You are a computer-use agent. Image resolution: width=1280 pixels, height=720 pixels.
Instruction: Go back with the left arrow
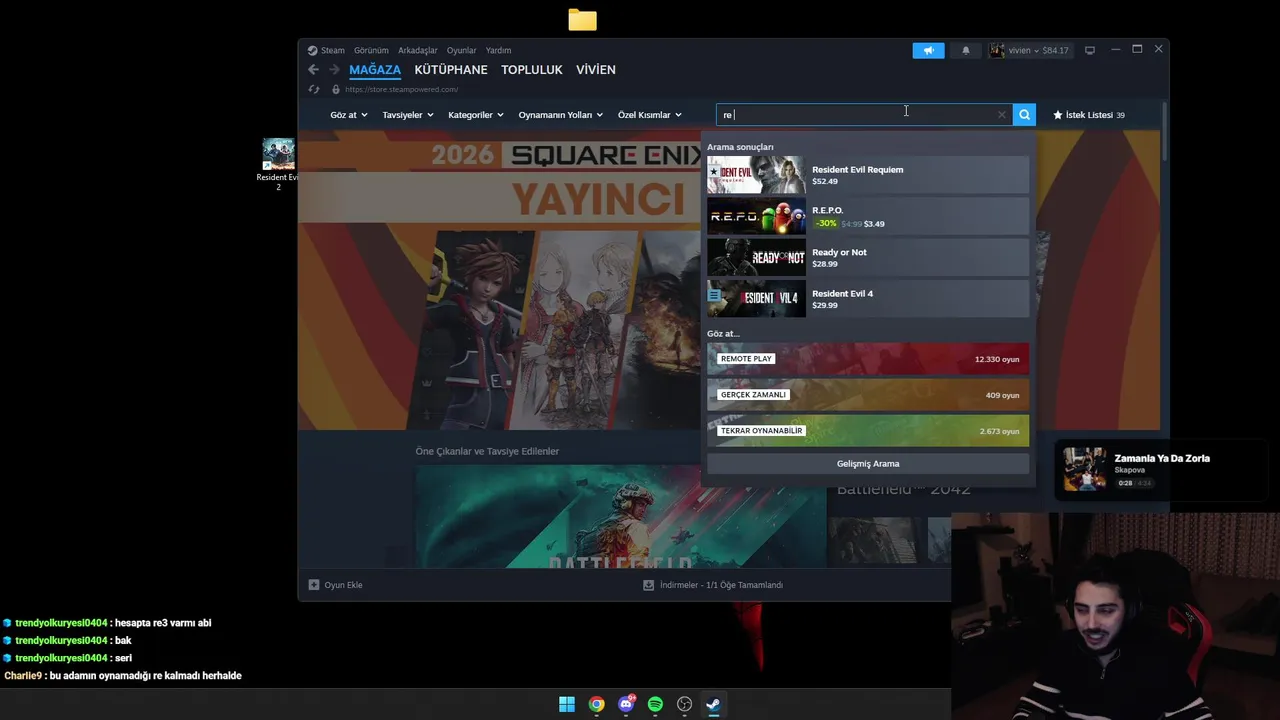(x=313, y=70)
